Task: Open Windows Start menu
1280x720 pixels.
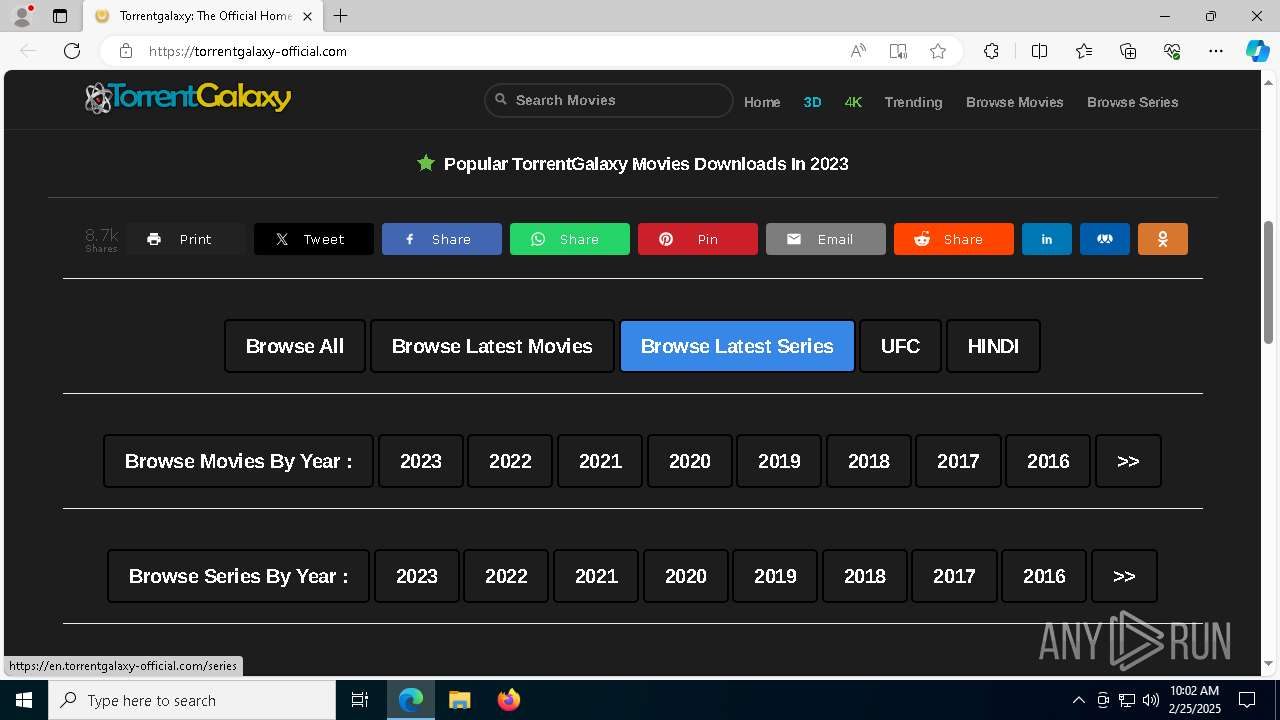Action: click(24, 700)
